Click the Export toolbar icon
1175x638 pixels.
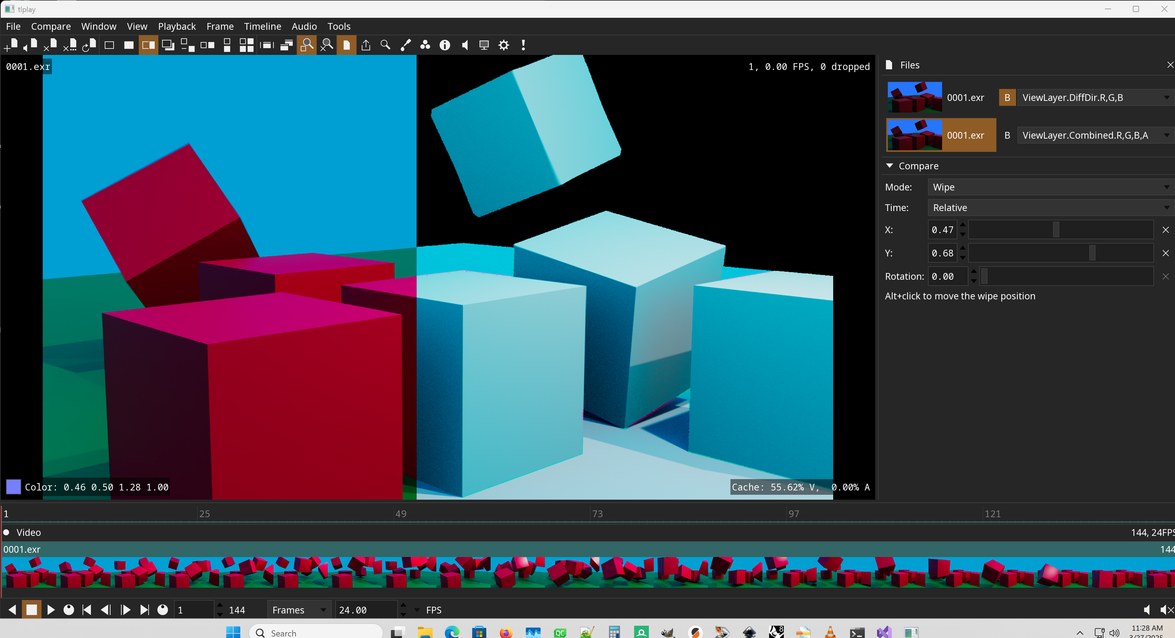coord(366,45)
